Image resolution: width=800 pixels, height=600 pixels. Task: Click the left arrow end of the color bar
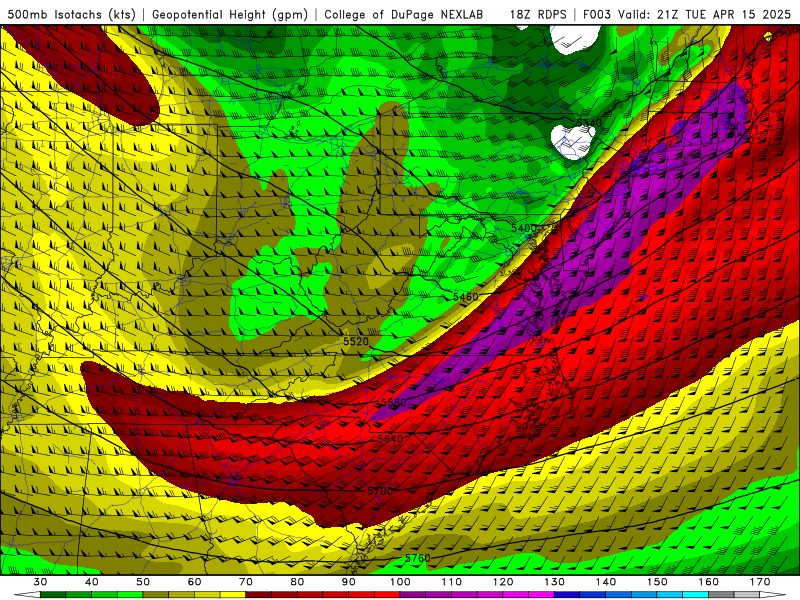(27, 595)
